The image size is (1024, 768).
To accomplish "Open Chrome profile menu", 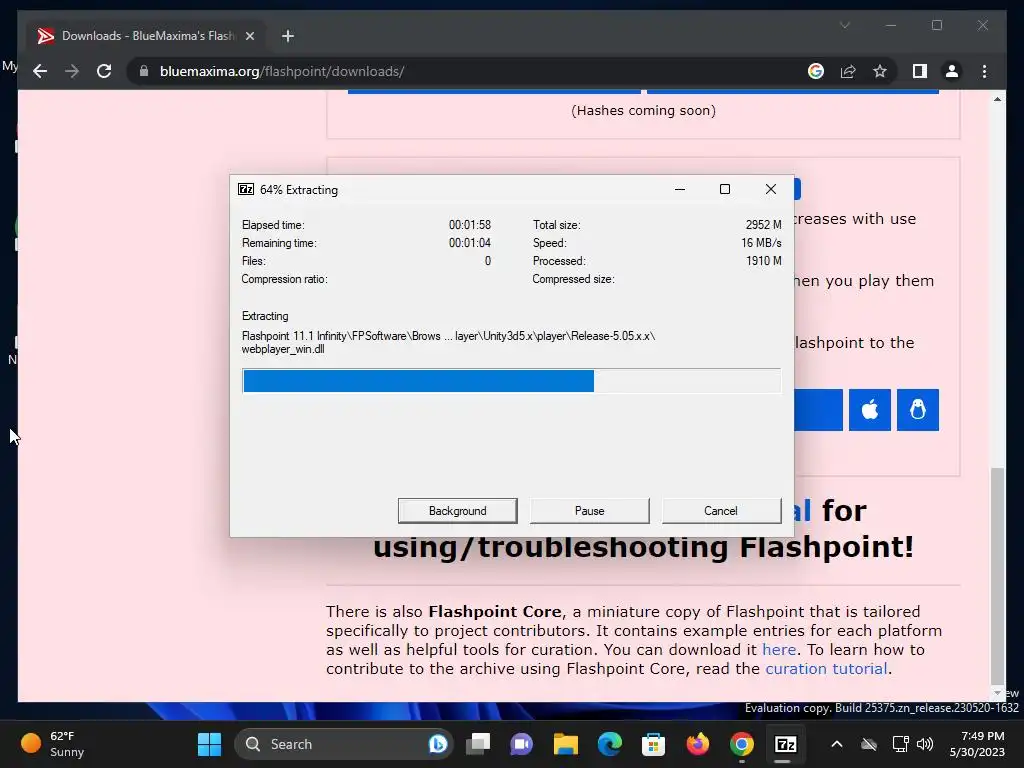I will [x=952, y=71].
